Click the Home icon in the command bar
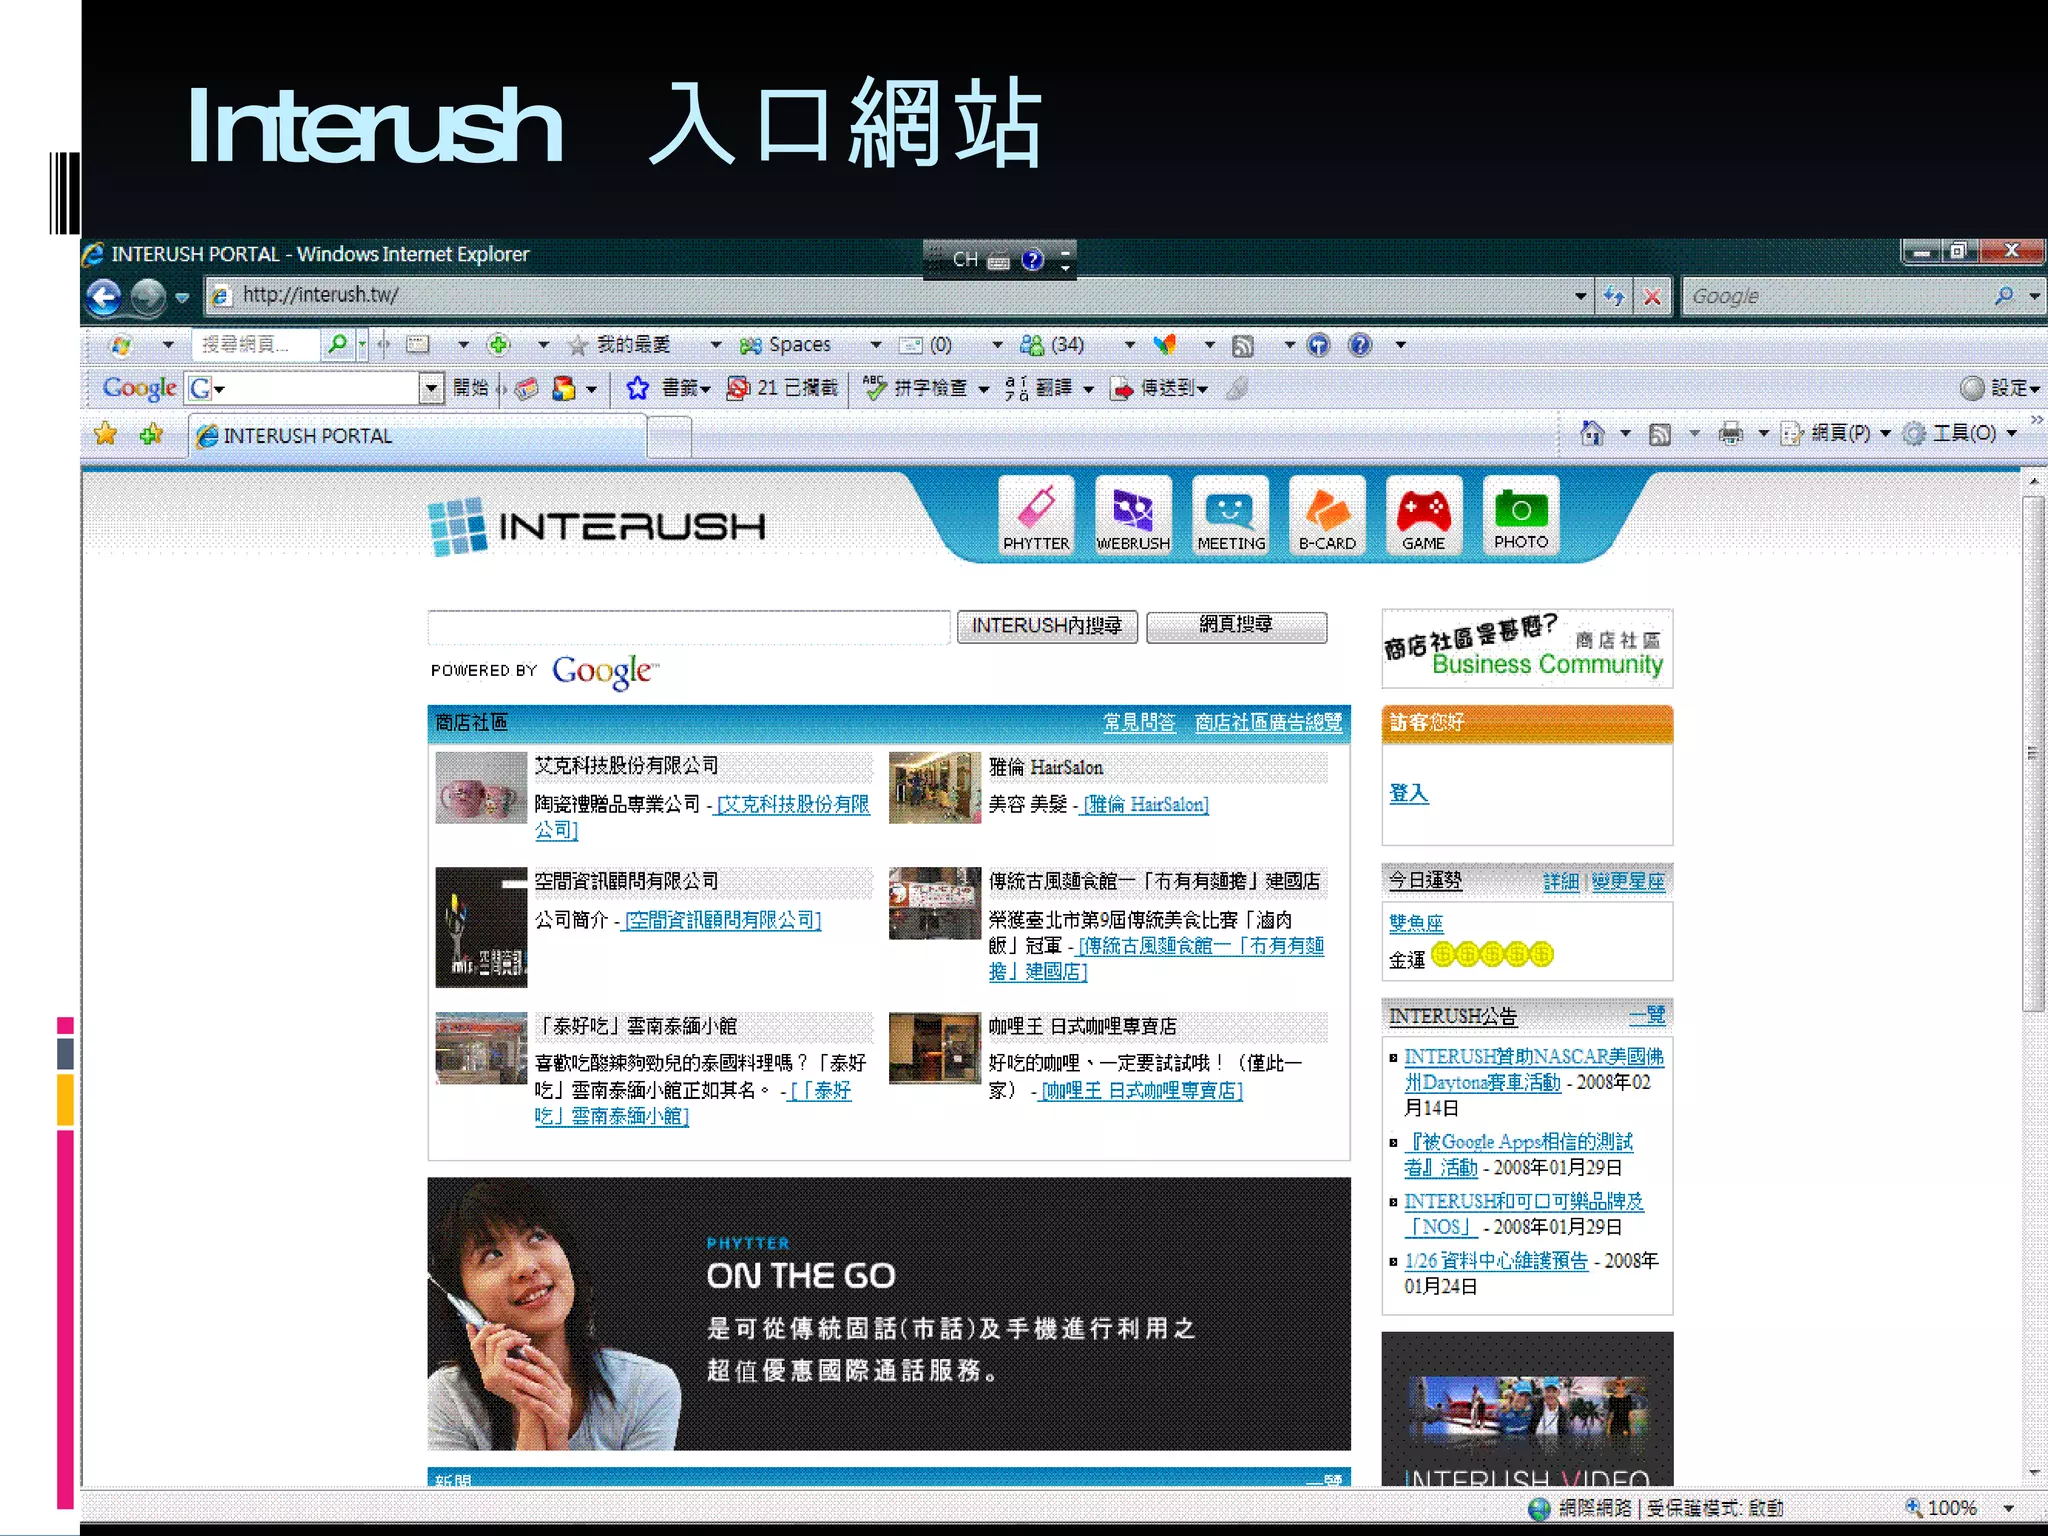The height and width of the screenshot is (1536, 2048). coord(1592,433)
